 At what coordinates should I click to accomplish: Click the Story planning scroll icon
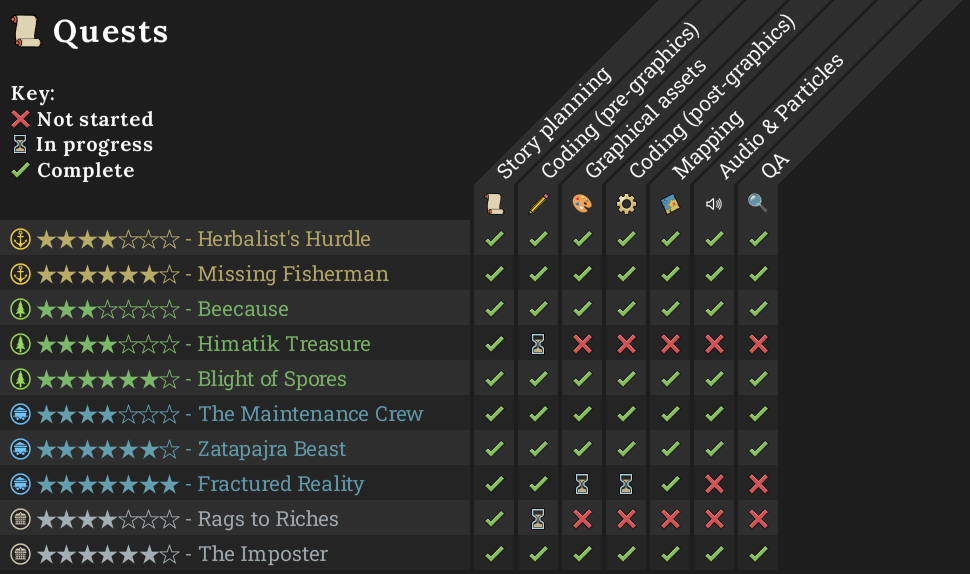494,204
